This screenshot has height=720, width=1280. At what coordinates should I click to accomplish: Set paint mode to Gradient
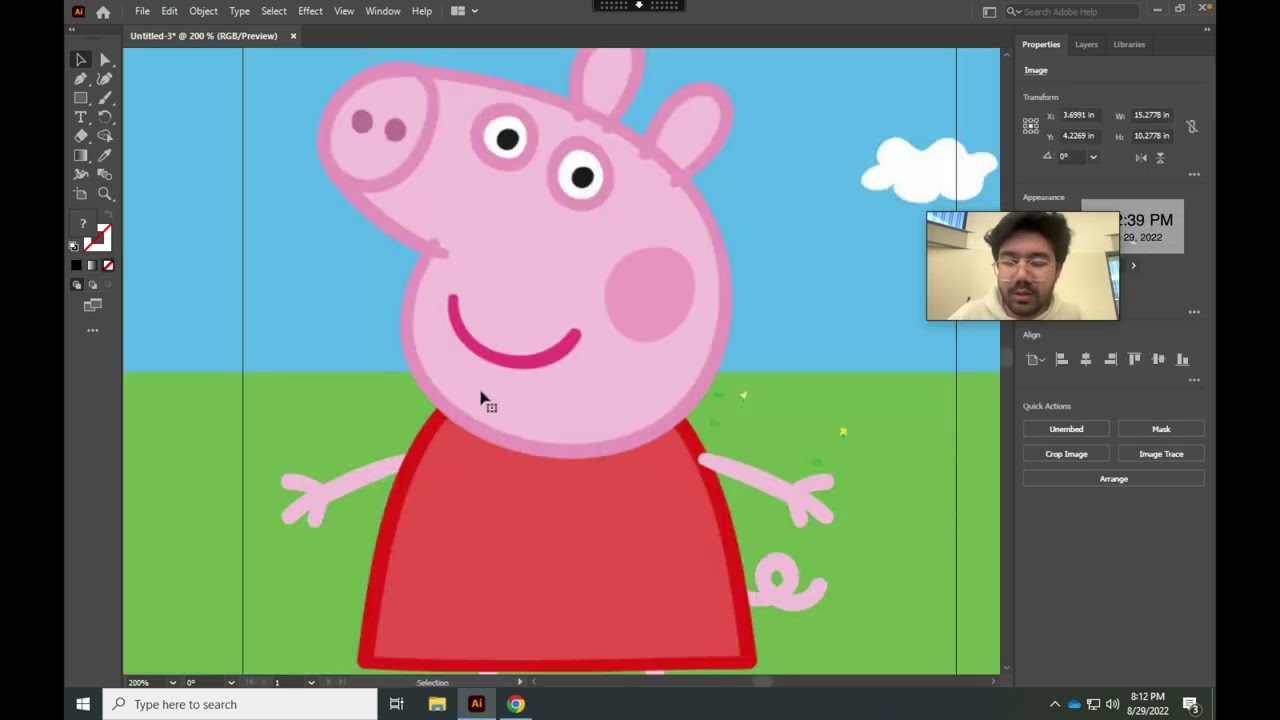click(92, 265)
